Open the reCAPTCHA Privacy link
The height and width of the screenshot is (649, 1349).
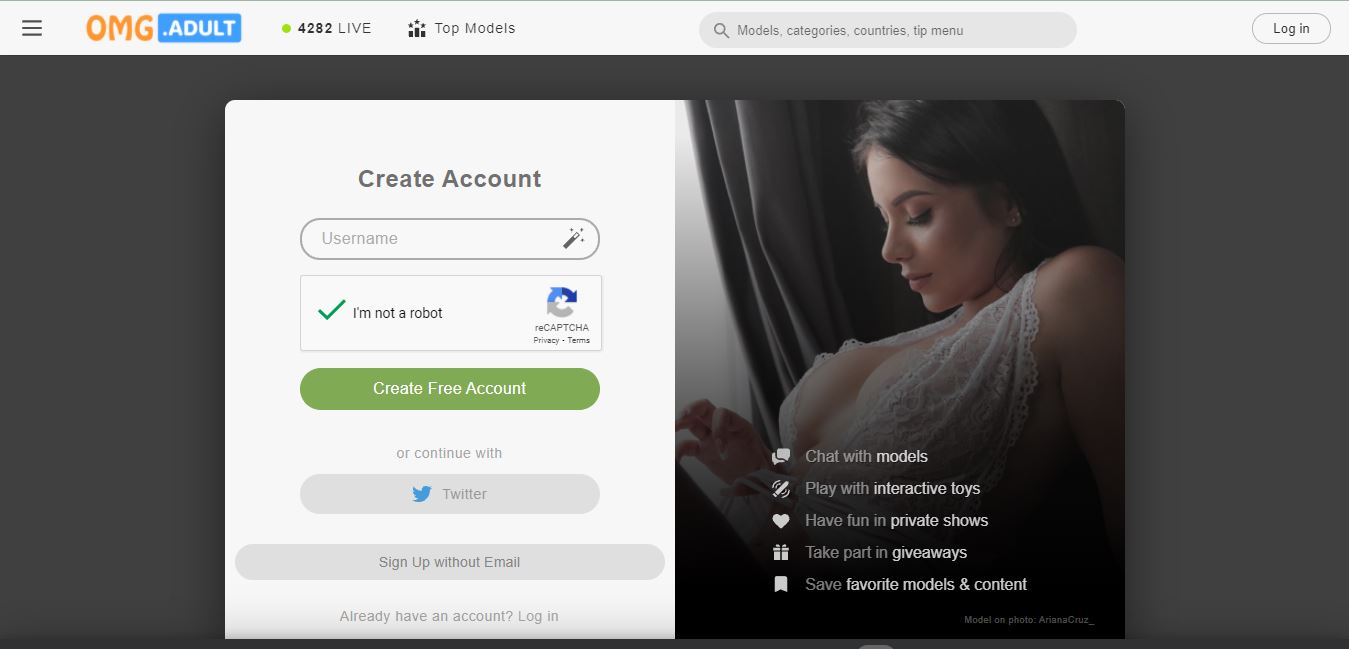[x=546, y=340]
